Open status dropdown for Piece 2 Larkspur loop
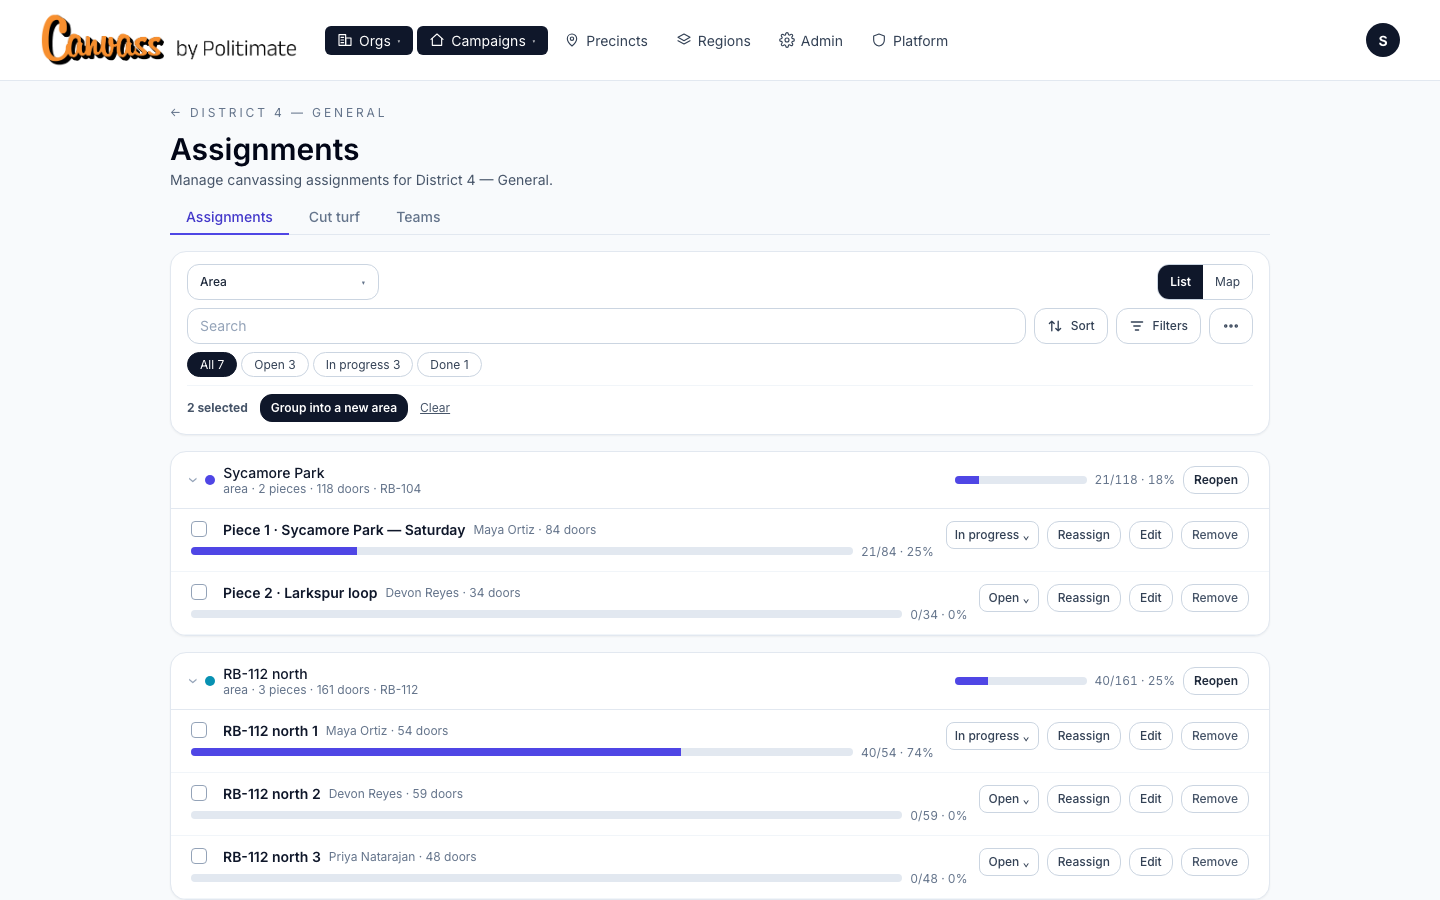 [1009, 598]
